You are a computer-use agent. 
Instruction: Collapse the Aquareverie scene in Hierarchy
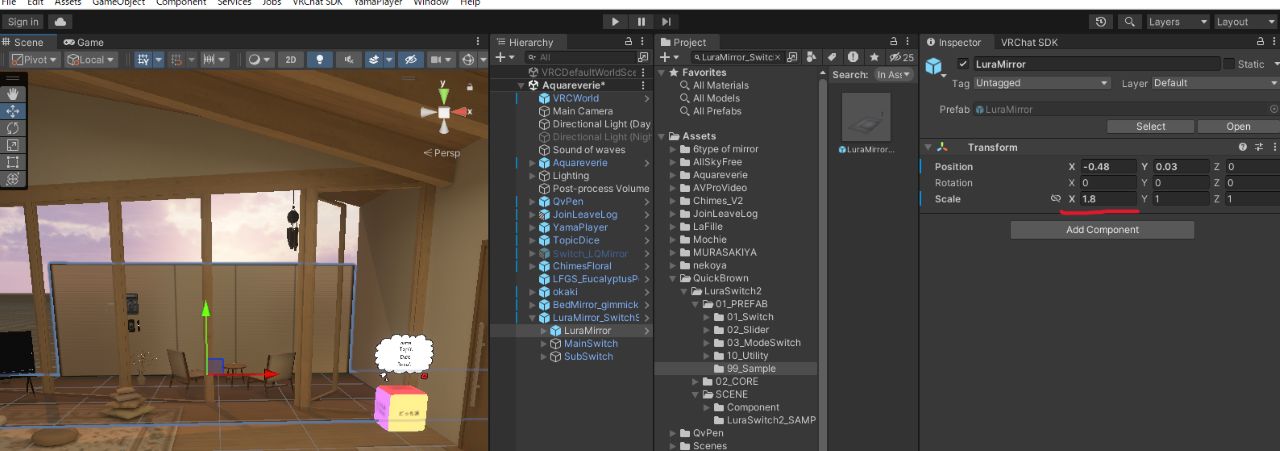pyautogui.click(x=521, y=86)
